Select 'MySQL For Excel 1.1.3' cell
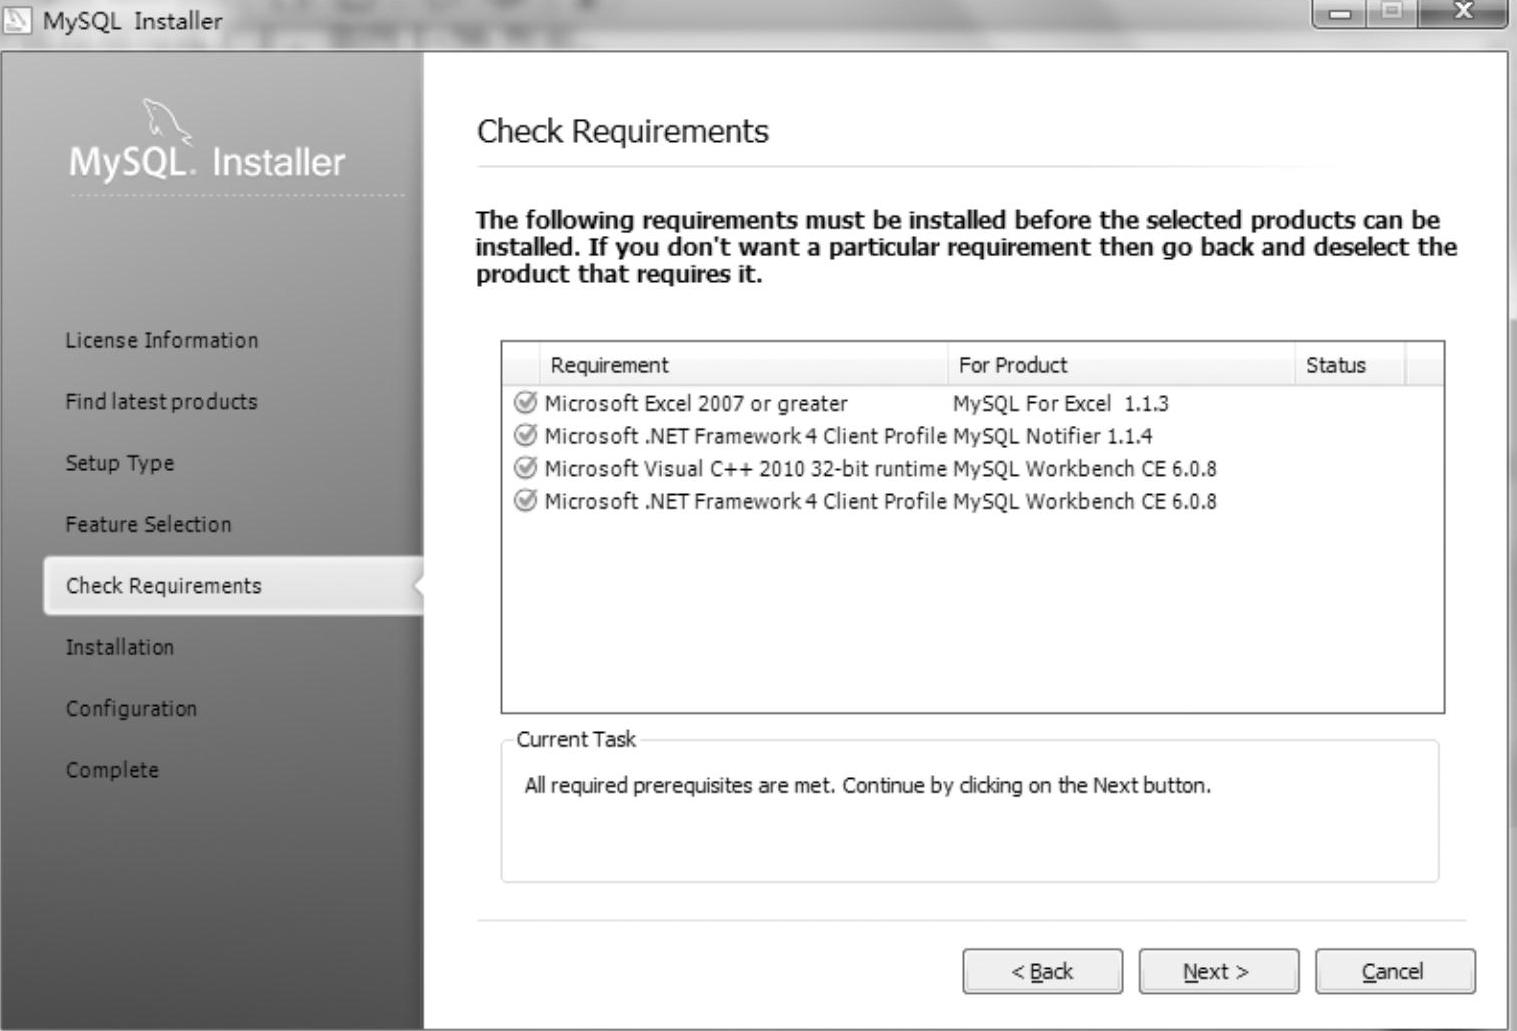Image resolution: width=1517 pixels, height=1031 pixels. point(1061,403)
